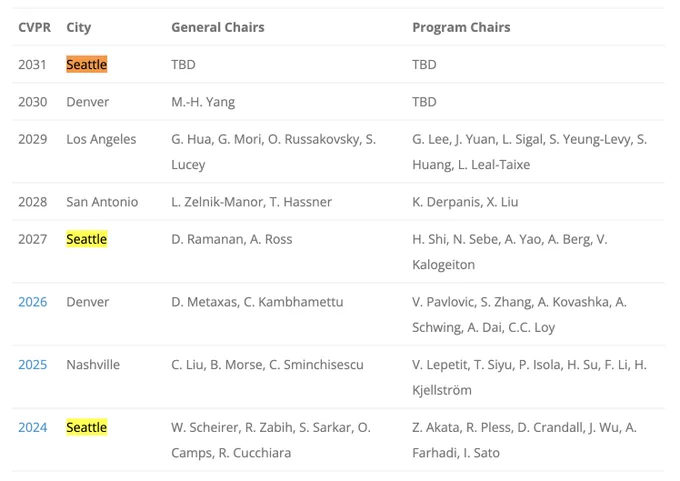Click D. Metaxas, C. Kambhamettu chairs cell
The height and width of the screenshot is (481, 680).
point(257,302)
